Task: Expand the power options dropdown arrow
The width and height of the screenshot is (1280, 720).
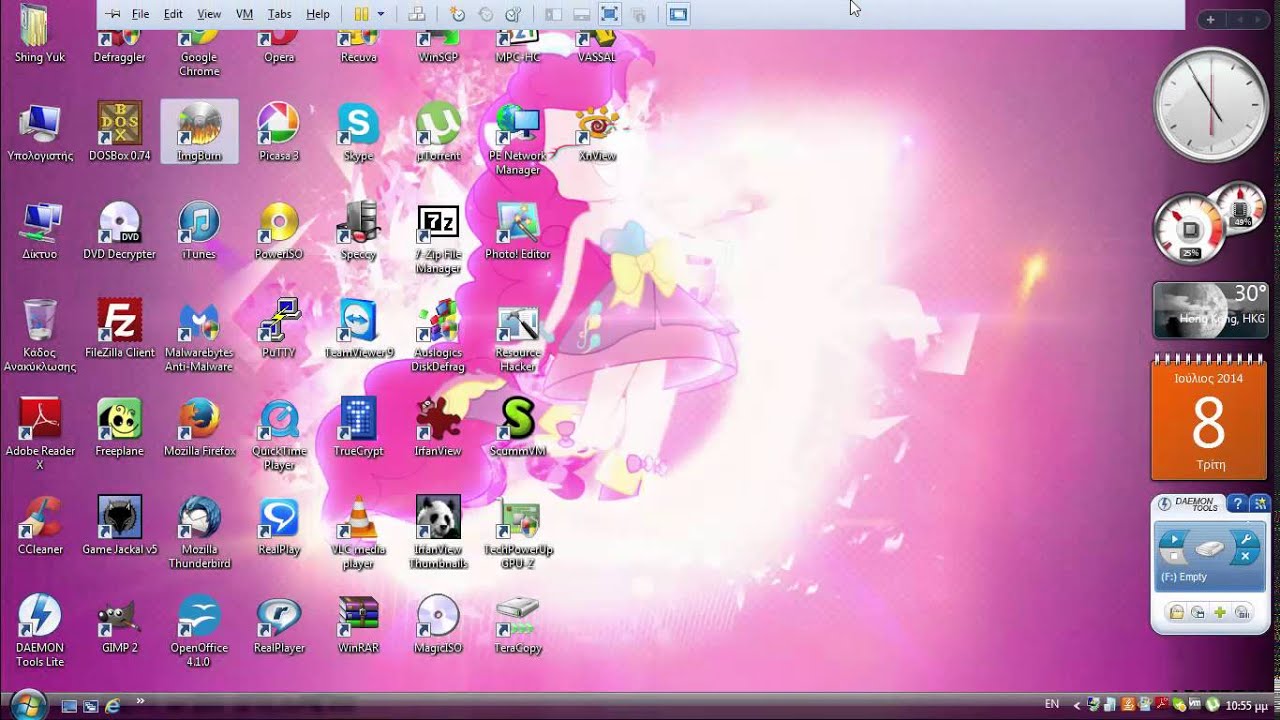Action: [x=381, y=14]
